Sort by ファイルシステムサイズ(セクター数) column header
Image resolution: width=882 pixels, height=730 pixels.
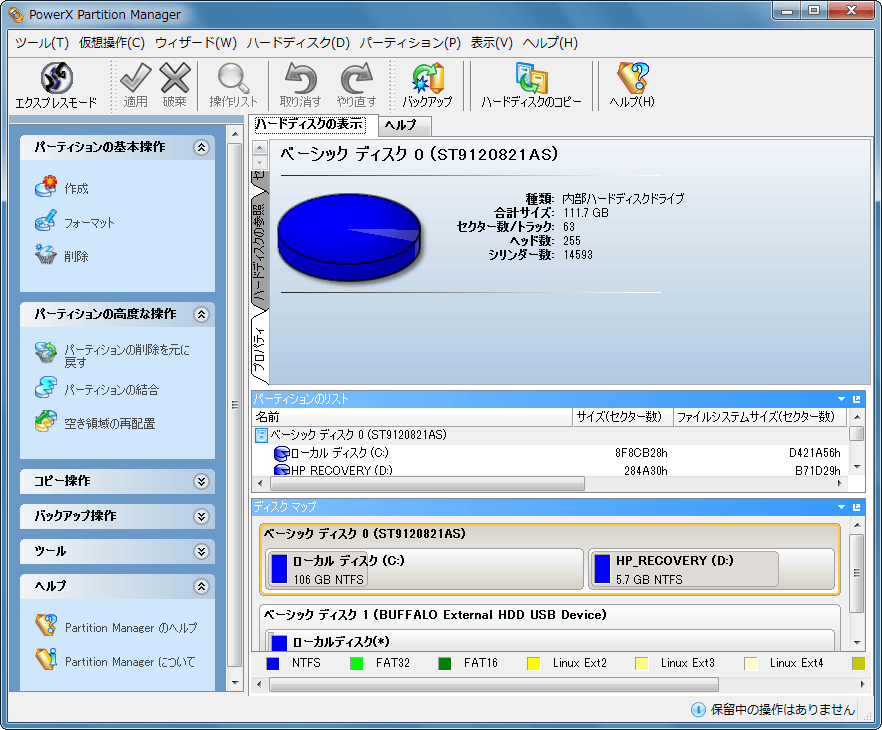pyautogui.click(x=760, y=417)
